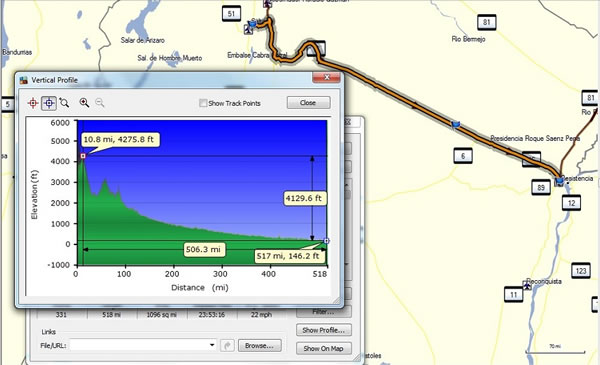Click the go-to-link arrow icon beside File/URL
This screenshot has height=365, width=600.
[227, 345]
